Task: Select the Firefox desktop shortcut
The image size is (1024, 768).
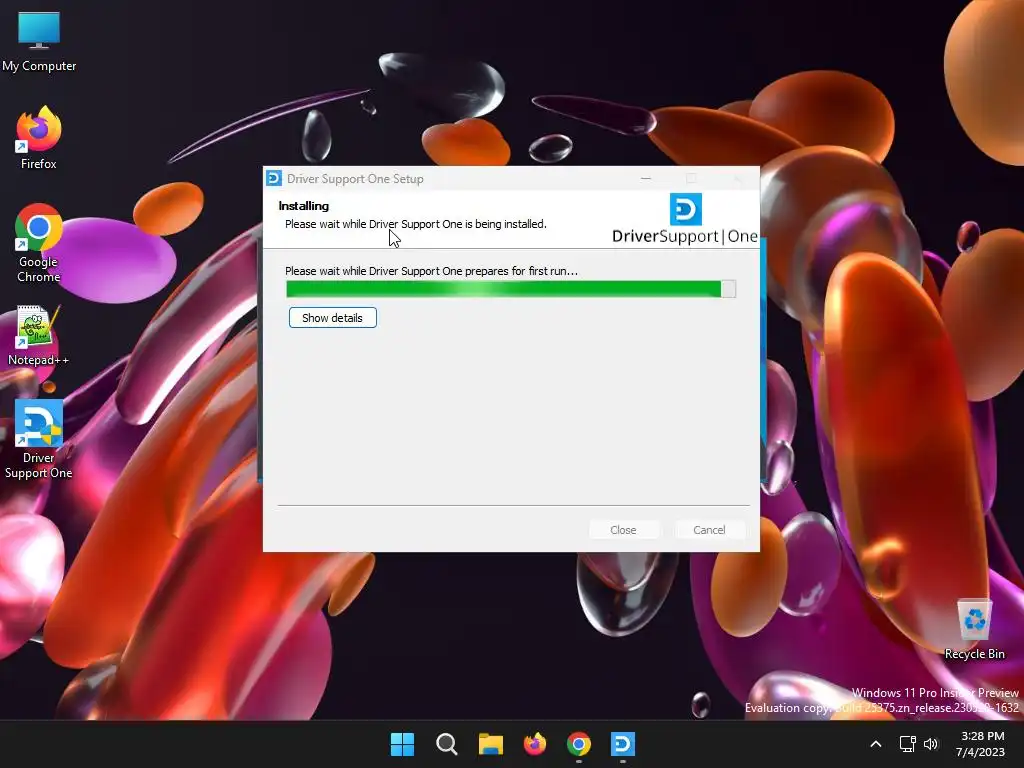Action: (39, 138)
